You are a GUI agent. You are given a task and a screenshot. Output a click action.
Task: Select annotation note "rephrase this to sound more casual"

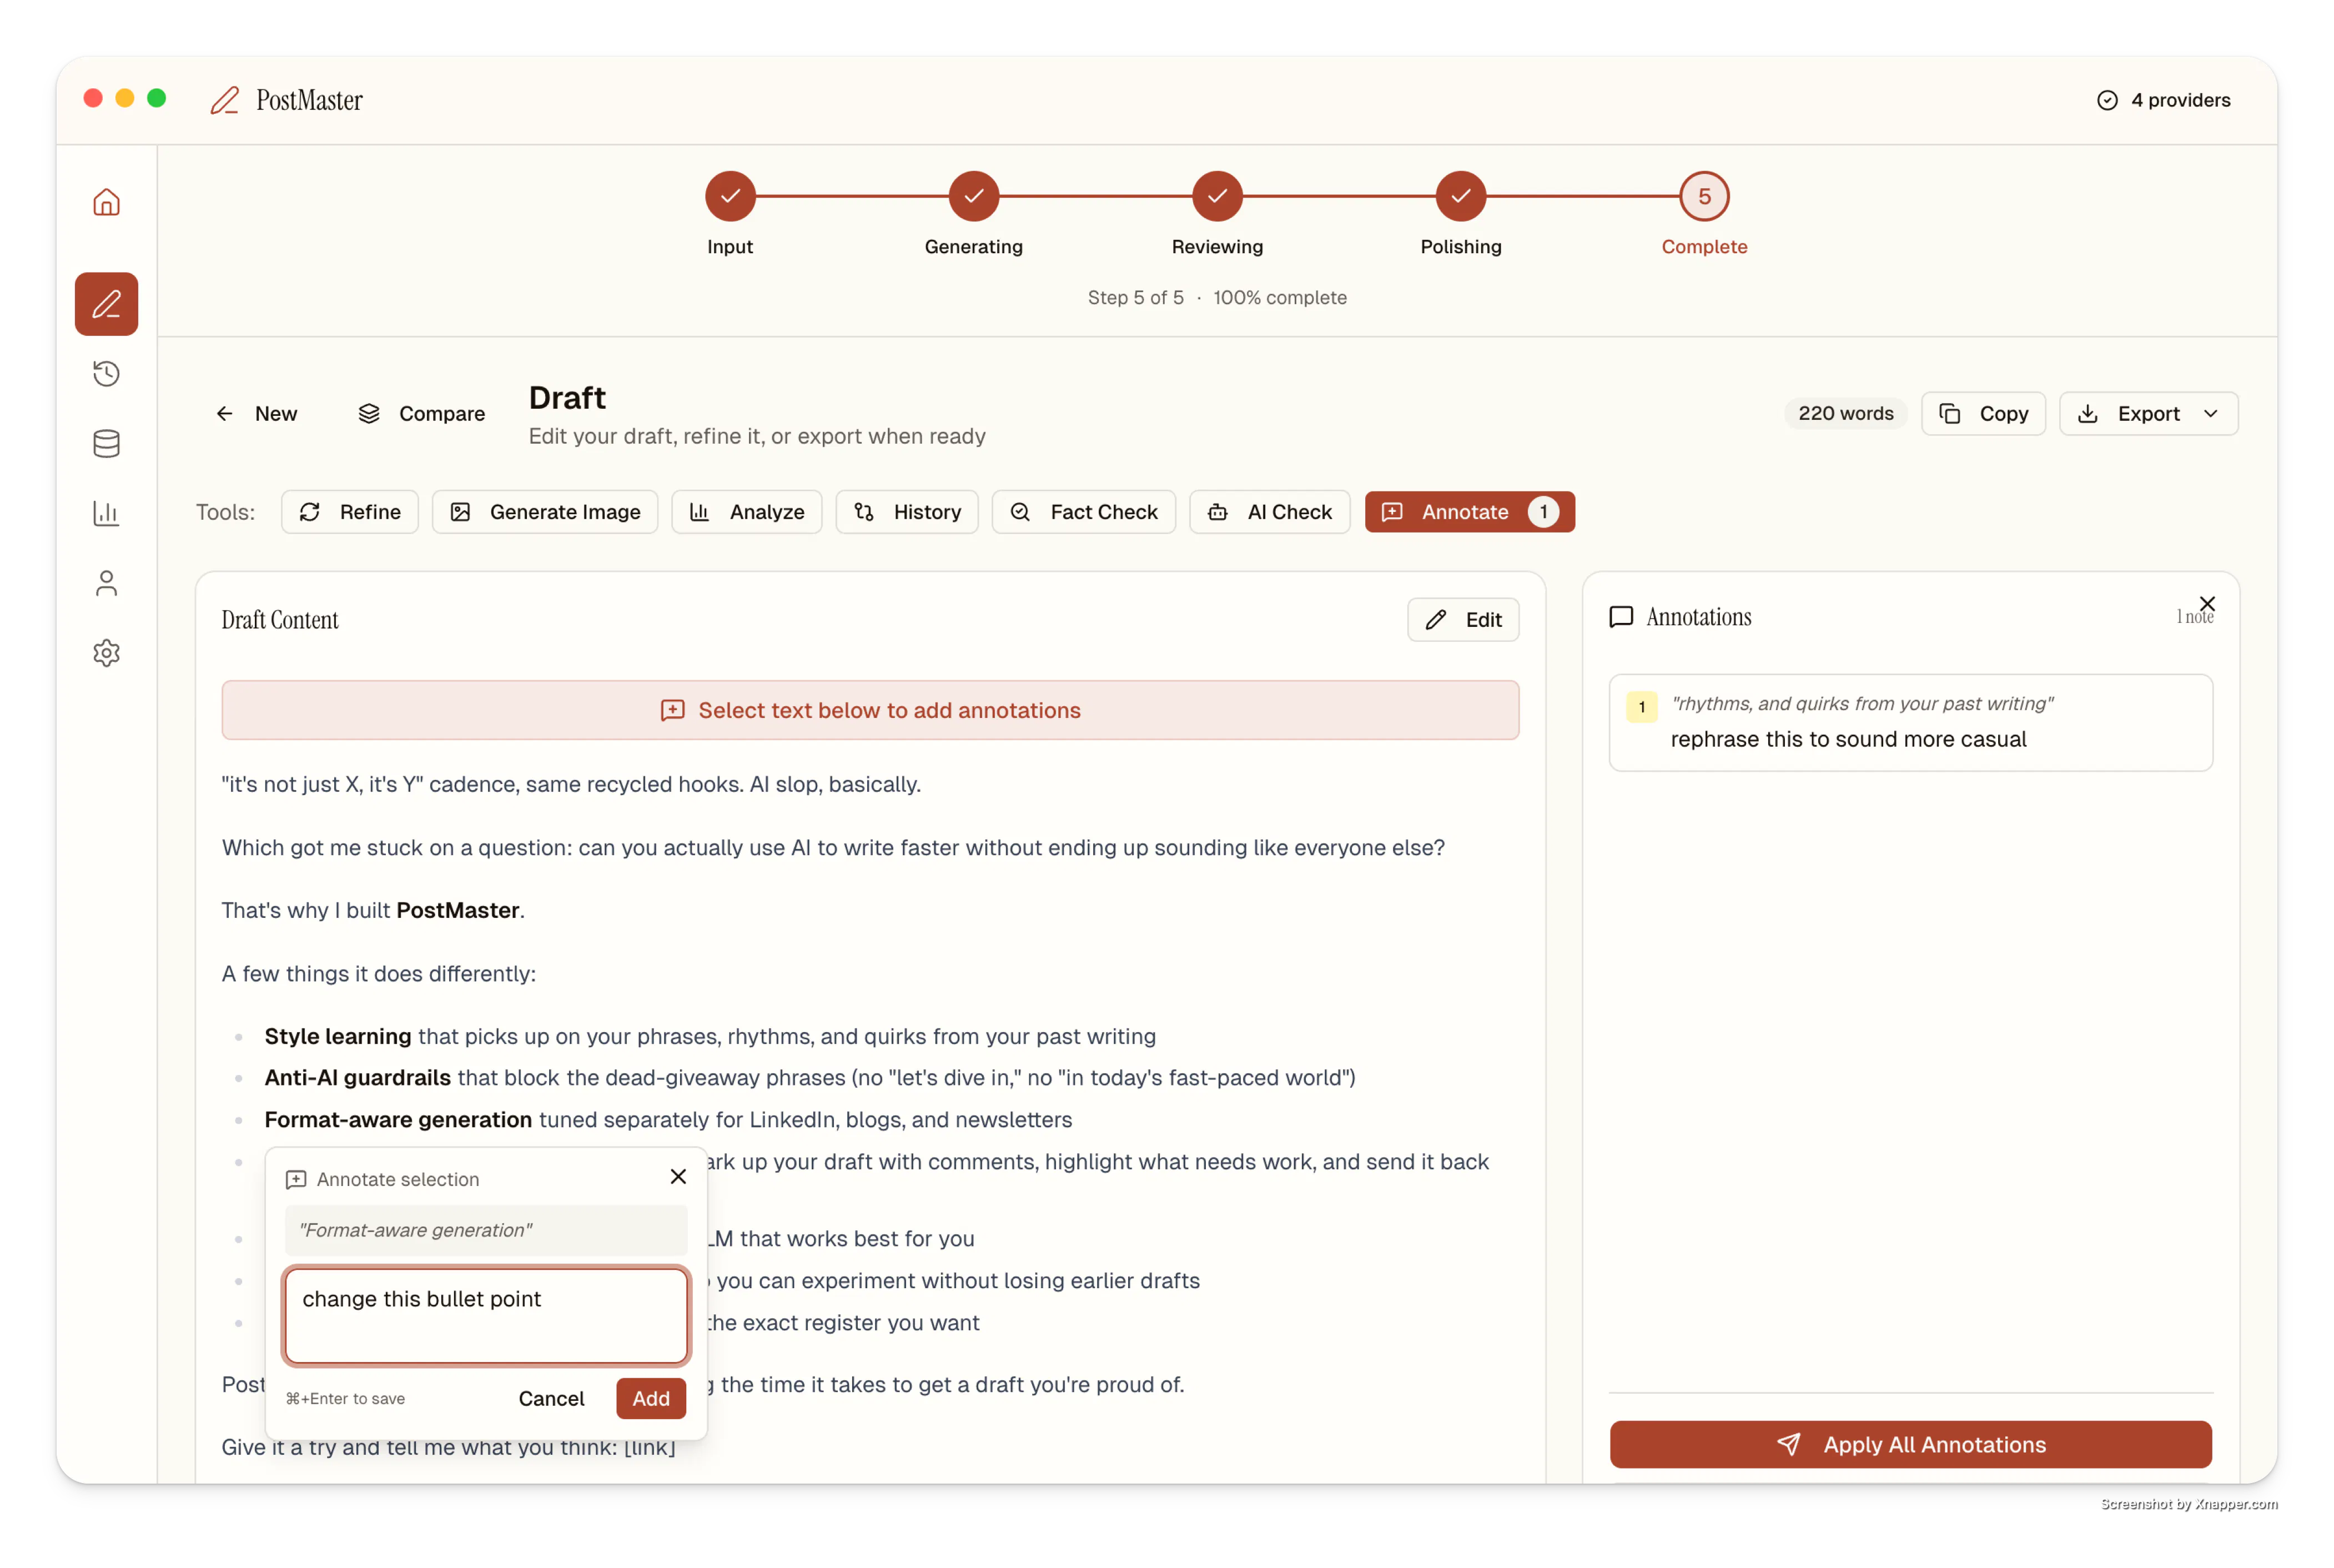[1910, 722]
